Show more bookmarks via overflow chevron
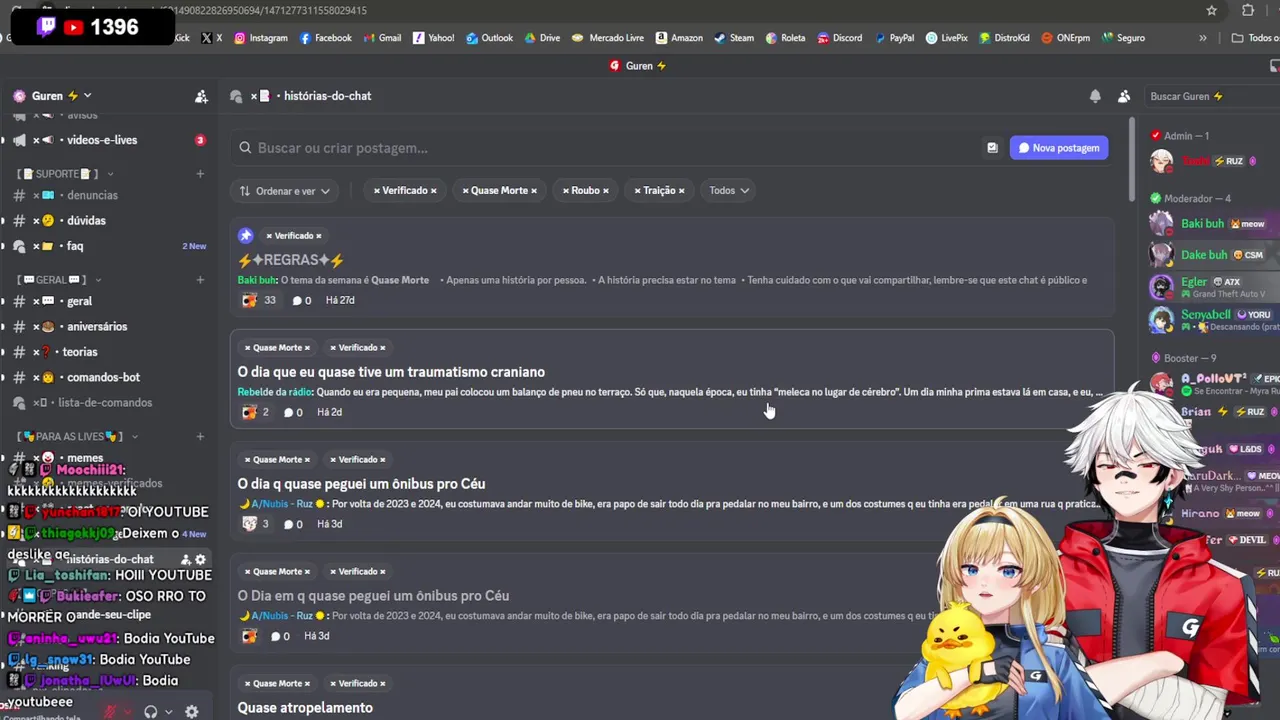The width and height of the screenshot is (1280, 720). click(x=1203, y=38)
